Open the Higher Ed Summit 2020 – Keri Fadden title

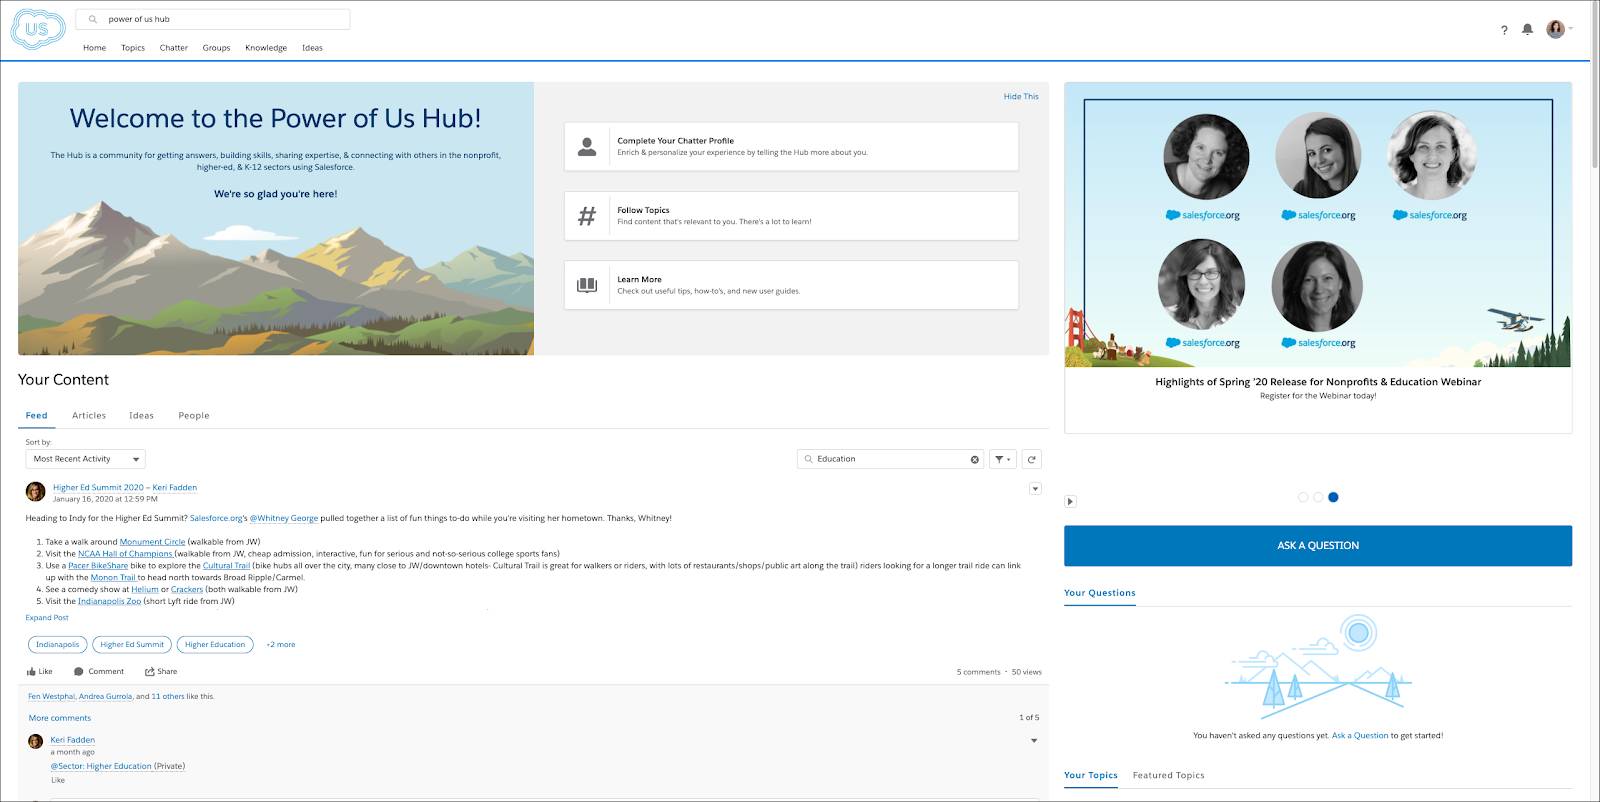[x=125, y=488]
